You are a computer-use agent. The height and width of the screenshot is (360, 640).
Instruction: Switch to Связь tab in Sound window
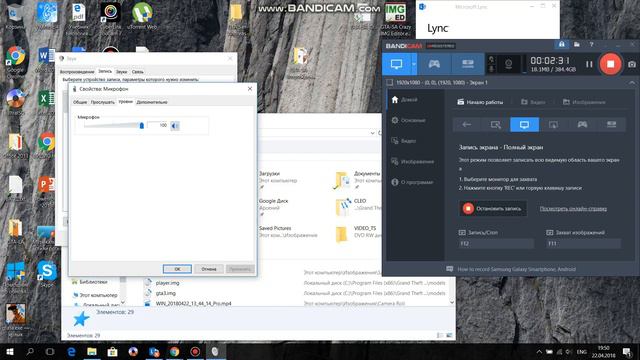pos(138,72)
